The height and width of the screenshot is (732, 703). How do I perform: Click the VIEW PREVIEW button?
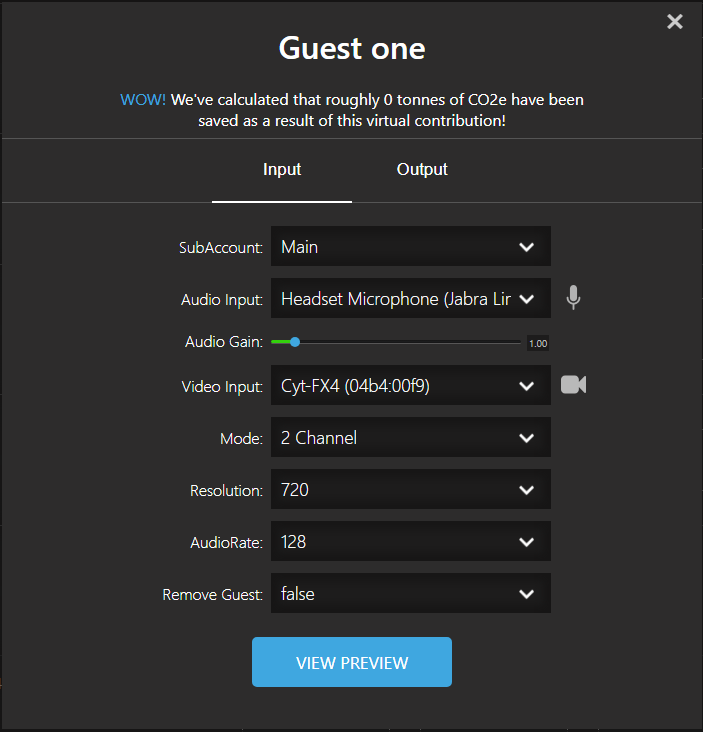click(x=352, y=662)
